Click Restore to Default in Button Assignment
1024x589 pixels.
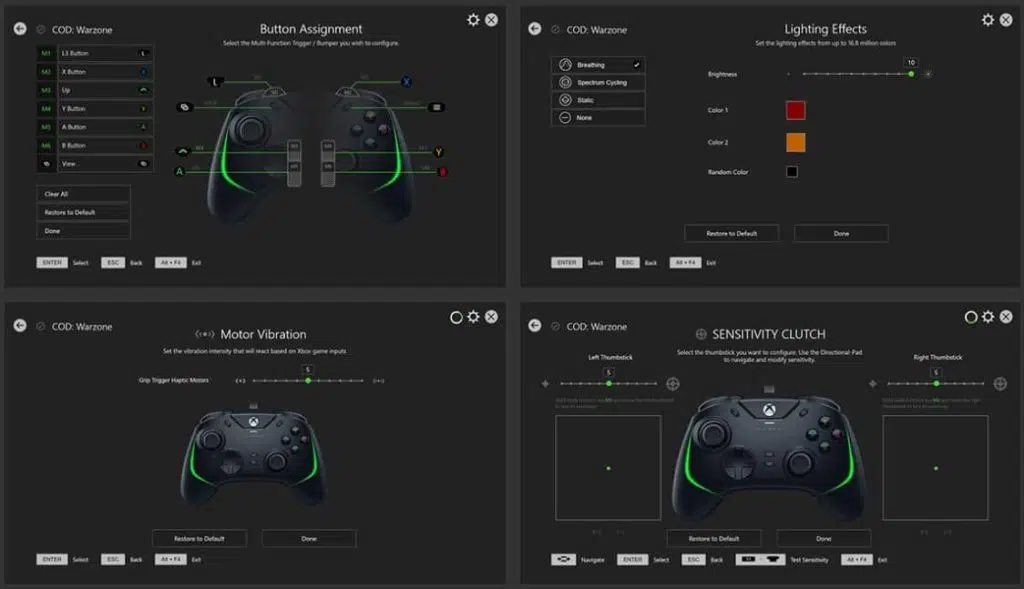tap(84, 212)
